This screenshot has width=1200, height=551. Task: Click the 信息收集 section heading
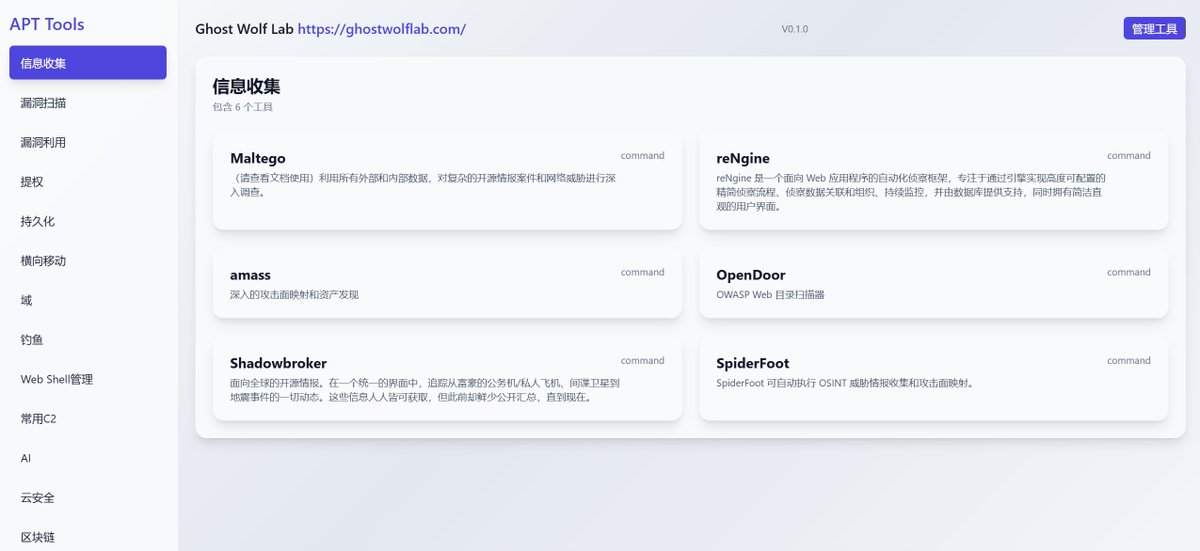247,86
